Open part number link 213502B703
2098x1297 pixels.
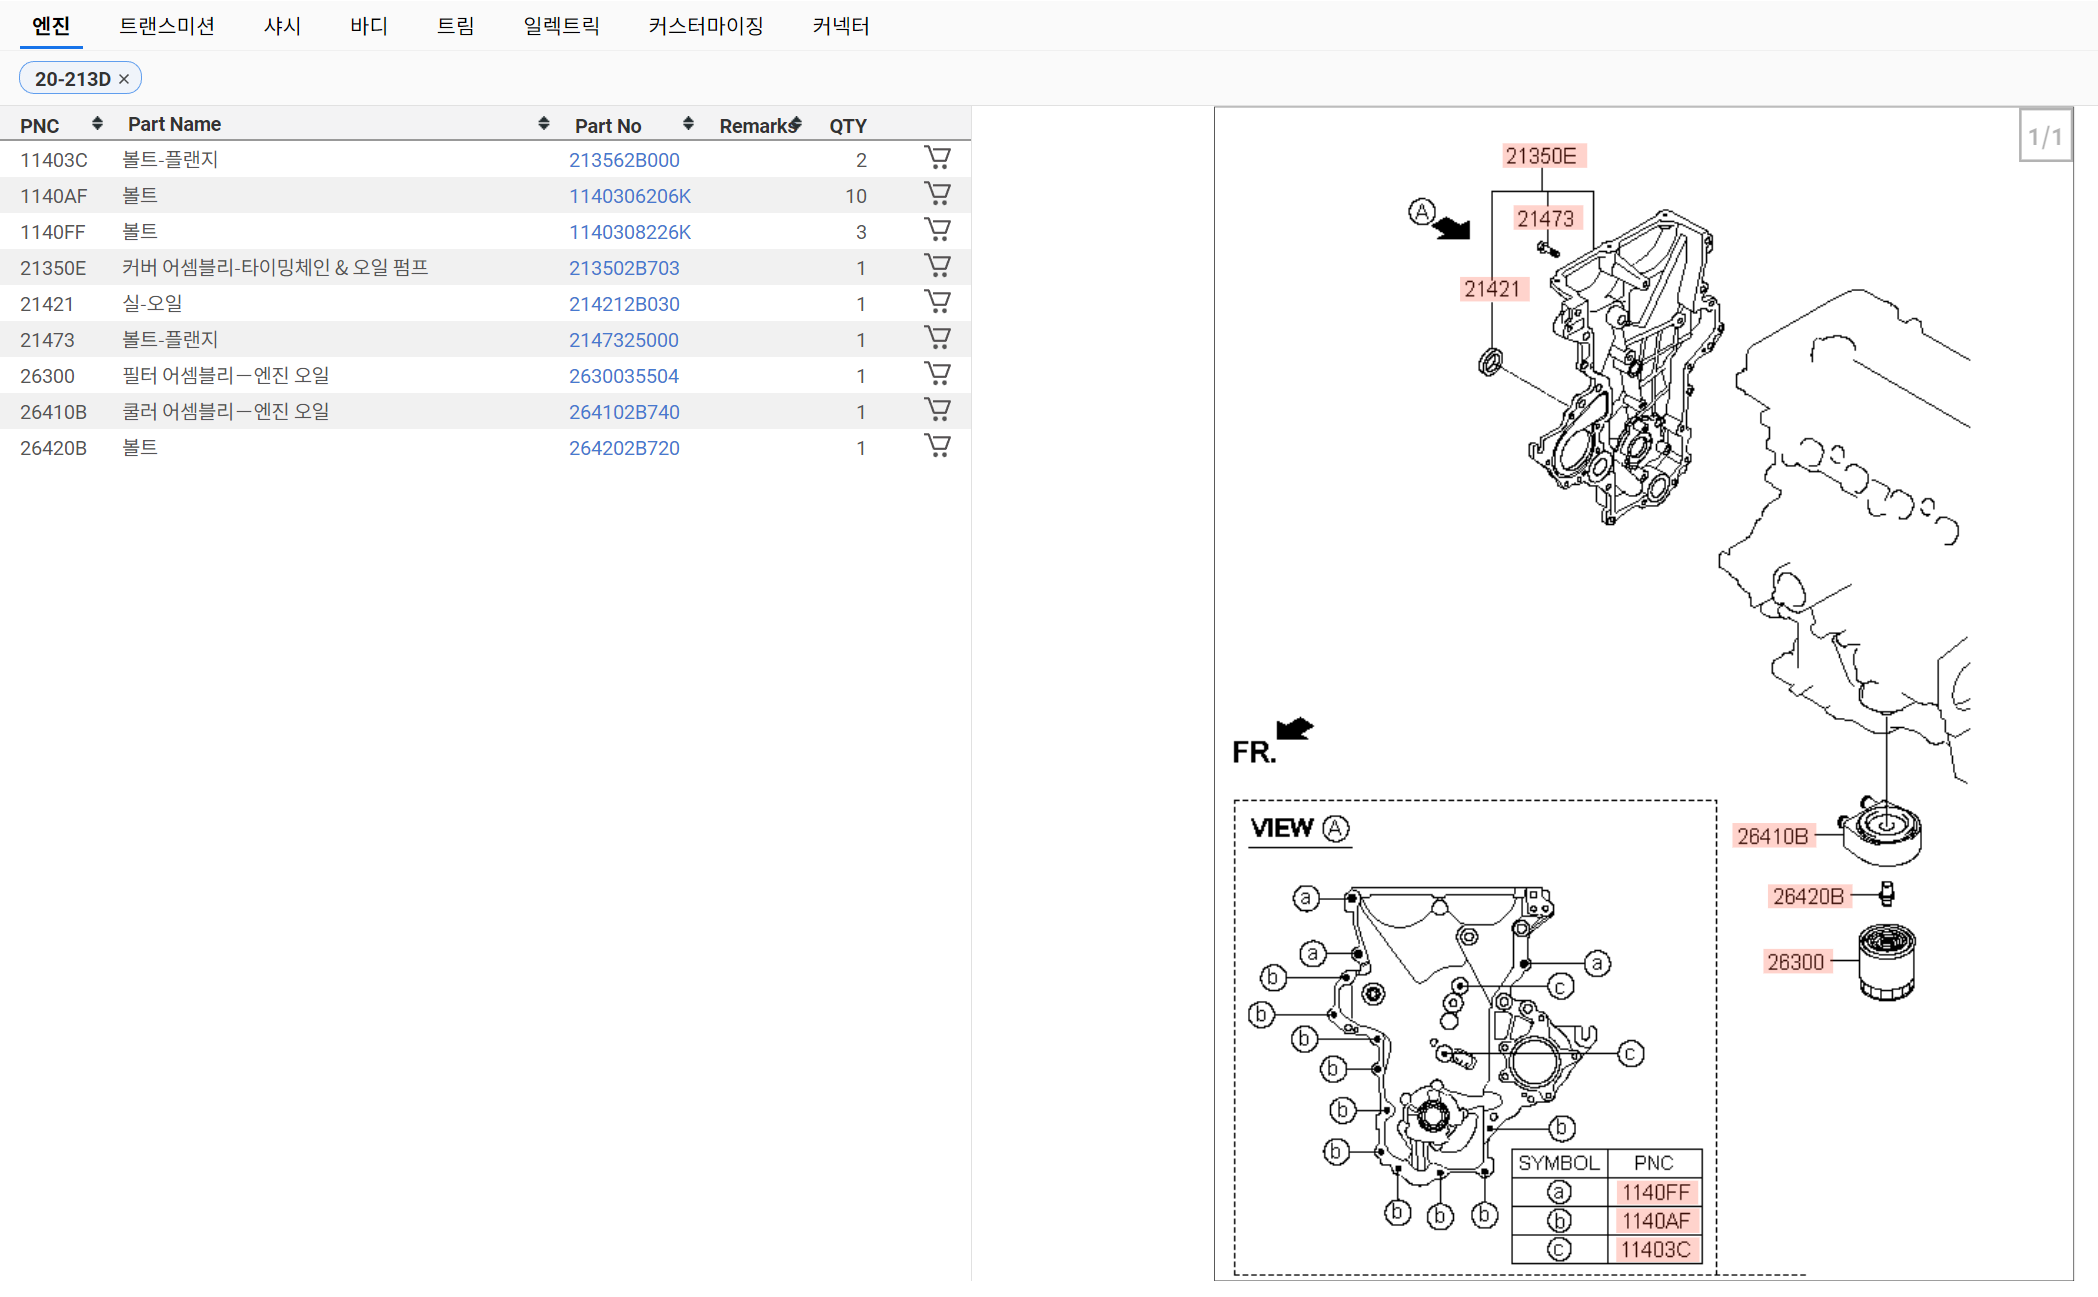[x=623, y=268]
